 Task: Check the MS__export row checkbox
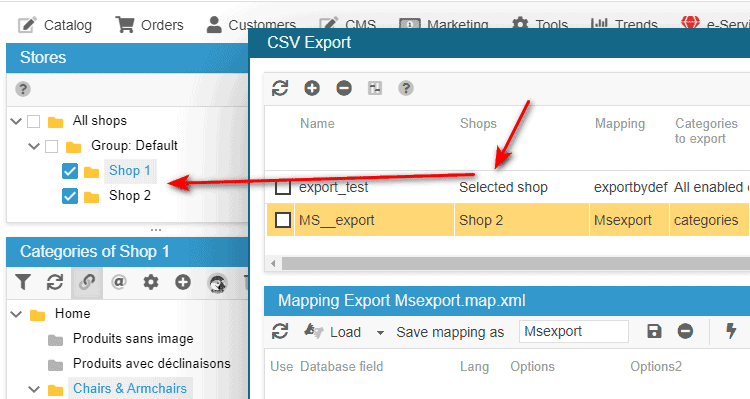click(x=283, y=220)
